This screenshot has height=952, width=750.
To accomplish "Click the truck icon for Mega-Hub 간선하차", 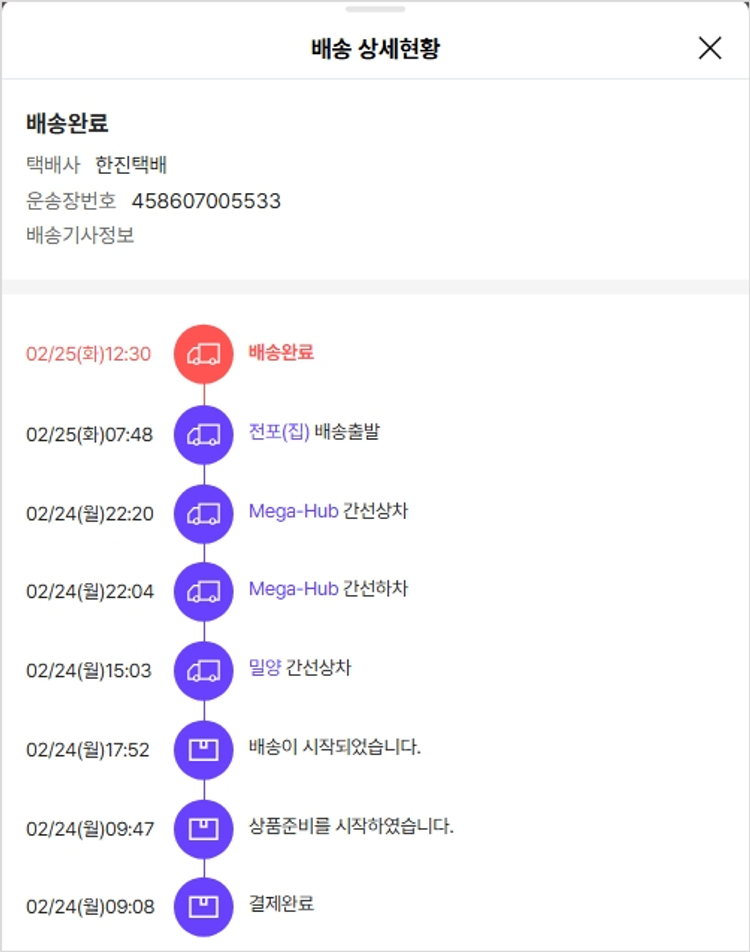I will tap(204, 591).
